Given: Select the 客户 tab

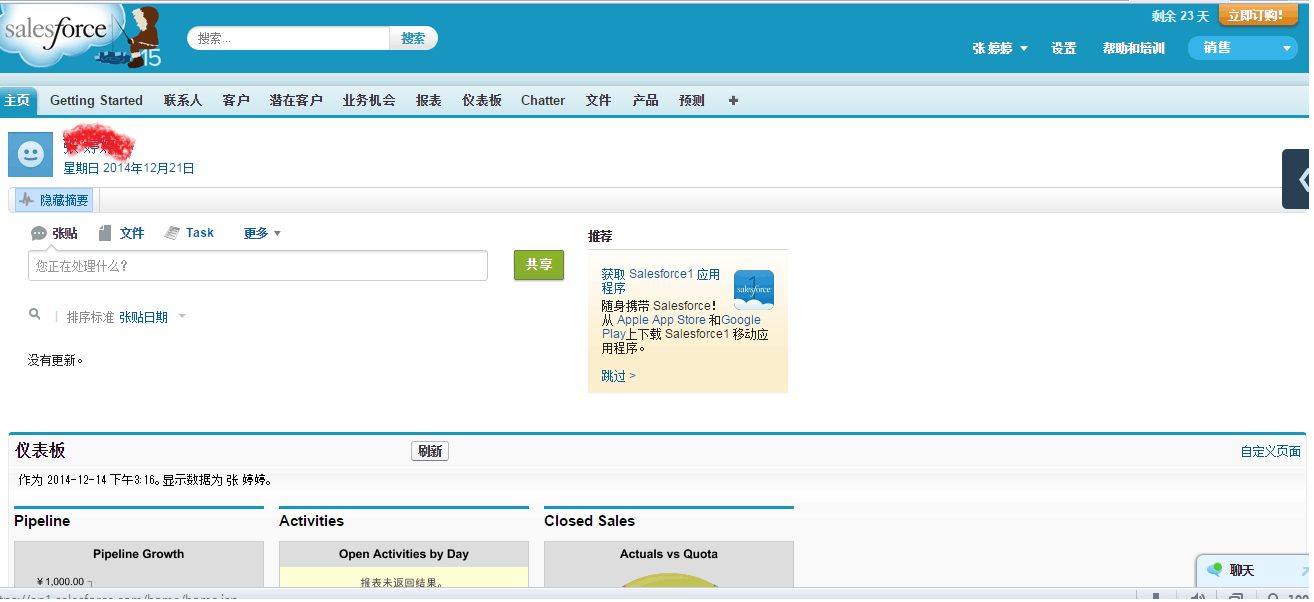Looking at the screenshot, I should [236, 100].
